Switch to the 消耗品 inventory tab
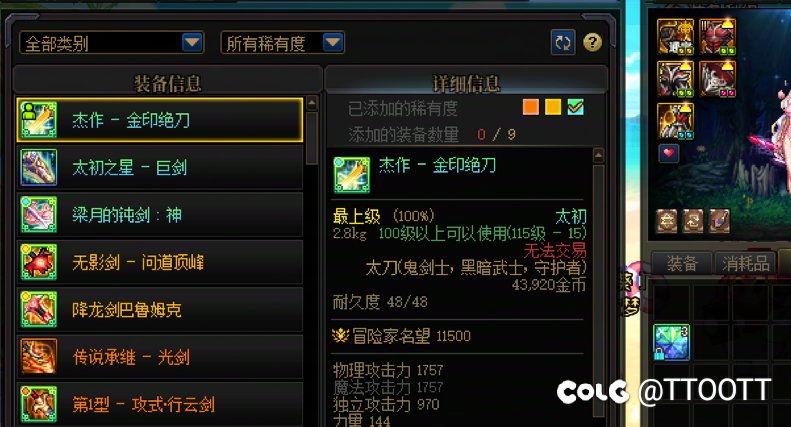Image resolution: width=791 pixels, height=427 pixels. pyautogui.click(x=746, y=263)
